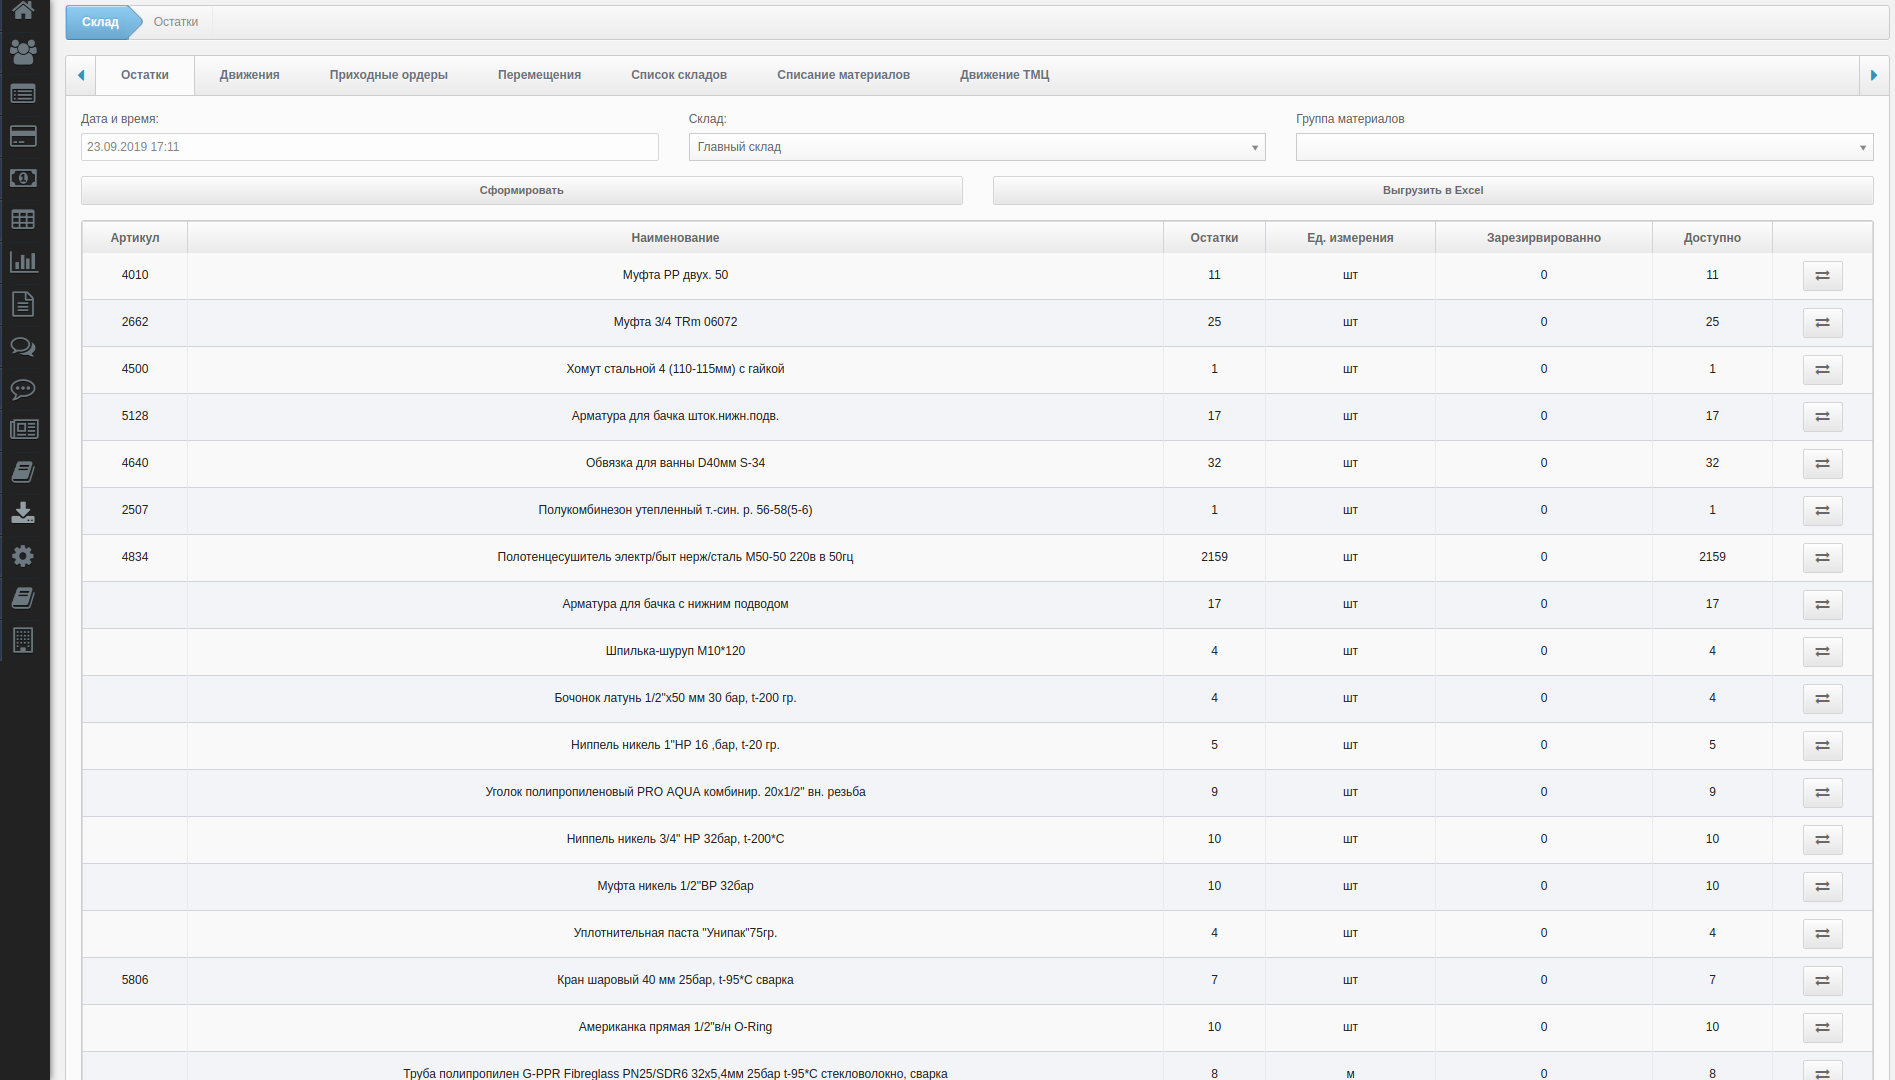Click transfer icon for Муфта PP двух. 50
The height and width of the screenshot is (1080, 1895).
click(1822, 276)
